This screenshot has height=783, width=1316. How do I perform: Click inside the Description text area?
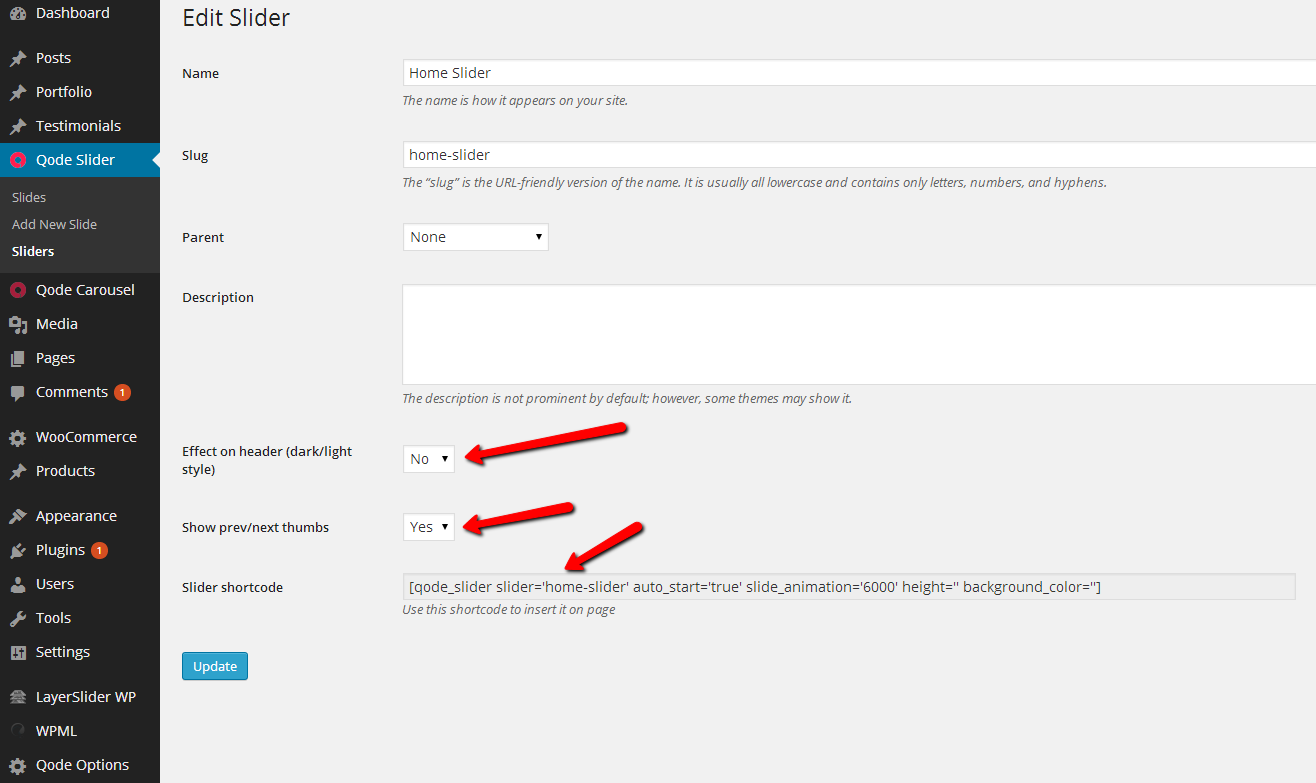click(x=858, y=335)
